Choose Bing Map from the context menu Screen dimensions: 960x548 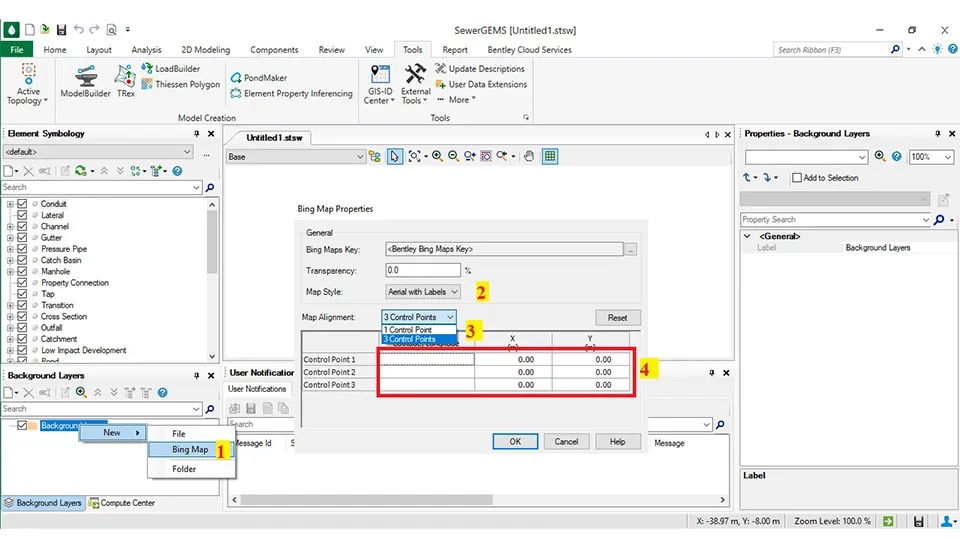(x=190, y=450)
